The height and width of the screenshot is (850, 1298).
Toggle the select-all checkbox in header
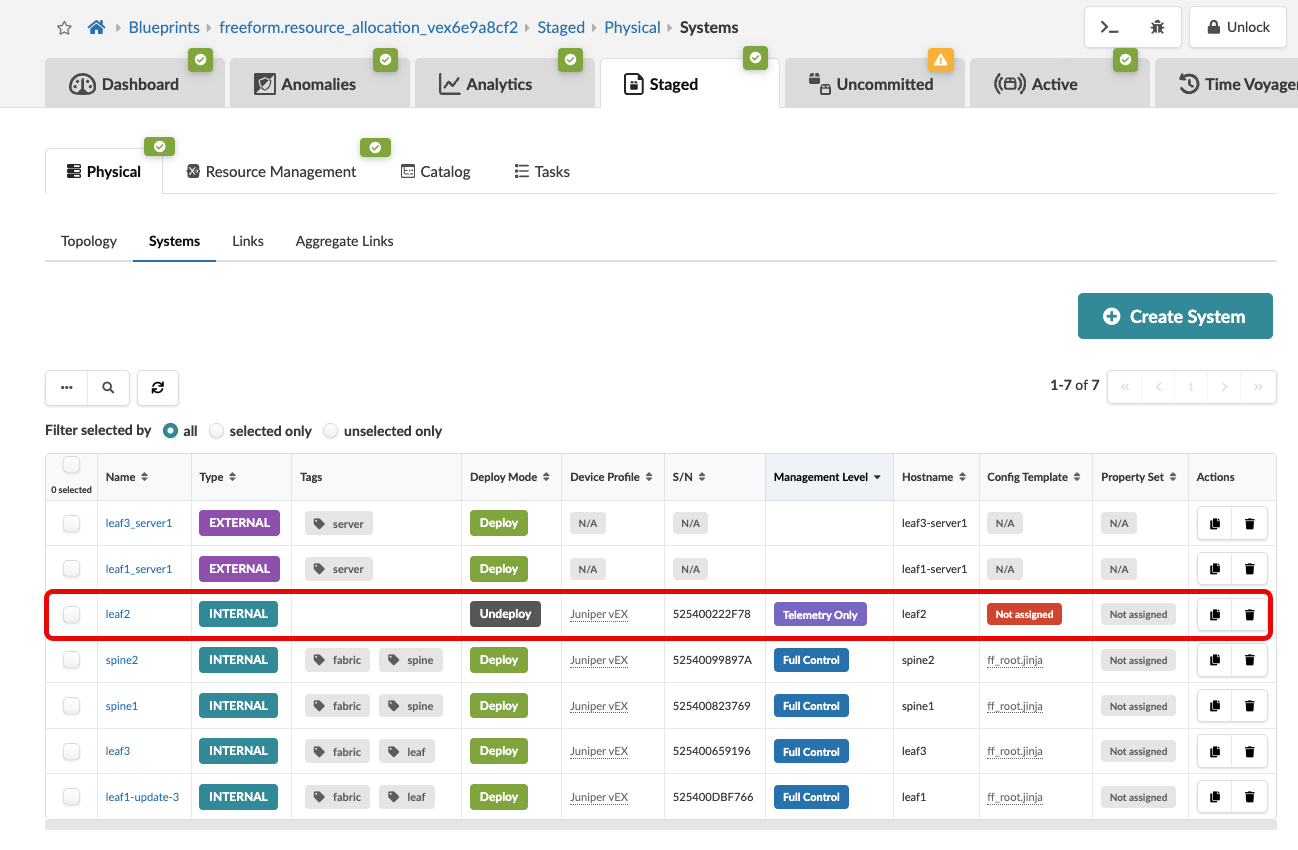click(x=71, y=465)
